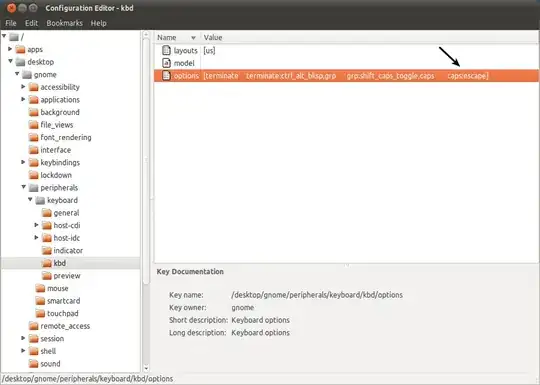
Task: Click the sound folder icon
Action: click(x=33, y=364)
